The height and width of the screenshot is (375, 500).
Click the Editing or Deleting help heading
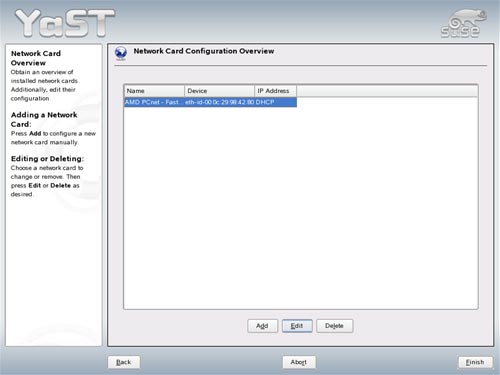47,159
